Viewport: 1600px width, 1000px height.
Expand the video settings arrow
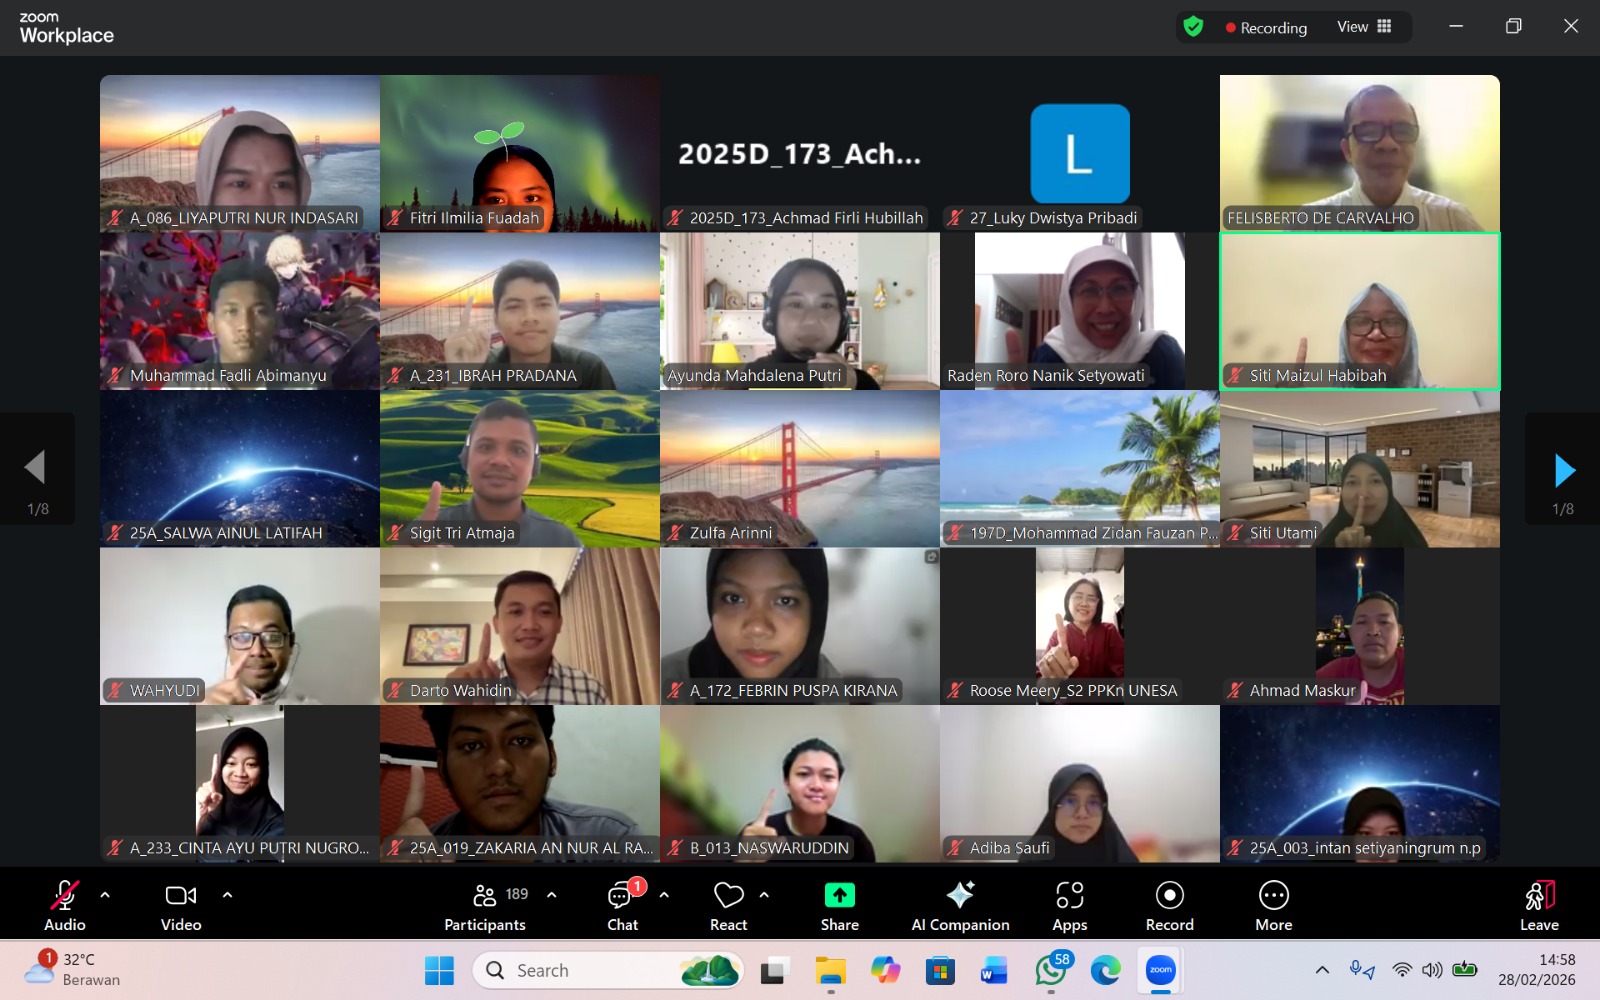[227, 895]
